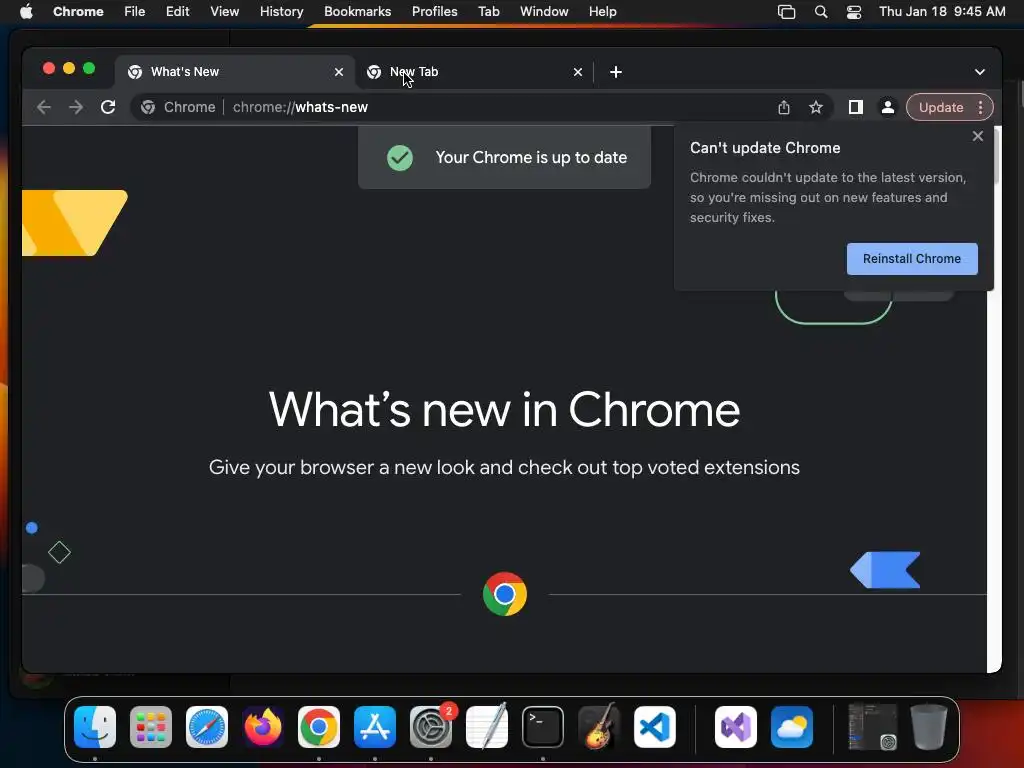The image size is (1024, 768).
Task: Switch to the New Tab tab
Action: [475, 72]
